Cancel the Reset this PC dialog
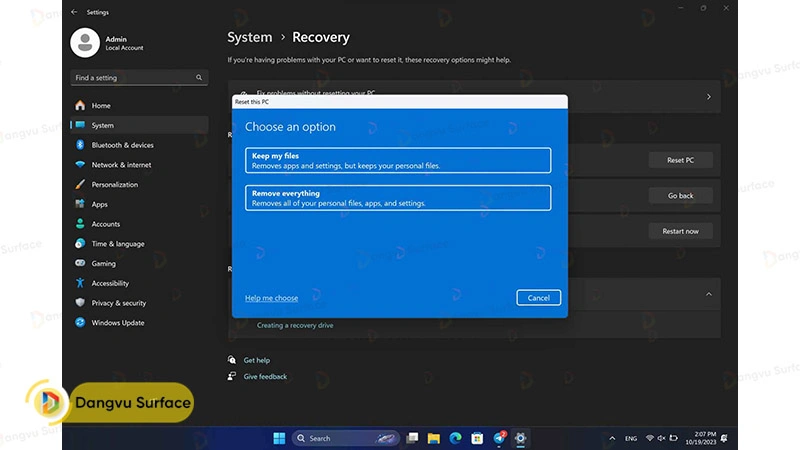Viewport: 800px width, 450px height. [x=538, y=298]
